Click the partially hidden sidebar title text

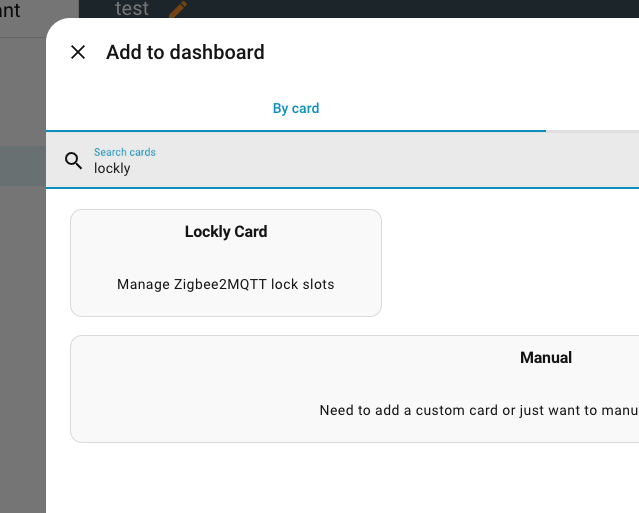pos(10,12)
